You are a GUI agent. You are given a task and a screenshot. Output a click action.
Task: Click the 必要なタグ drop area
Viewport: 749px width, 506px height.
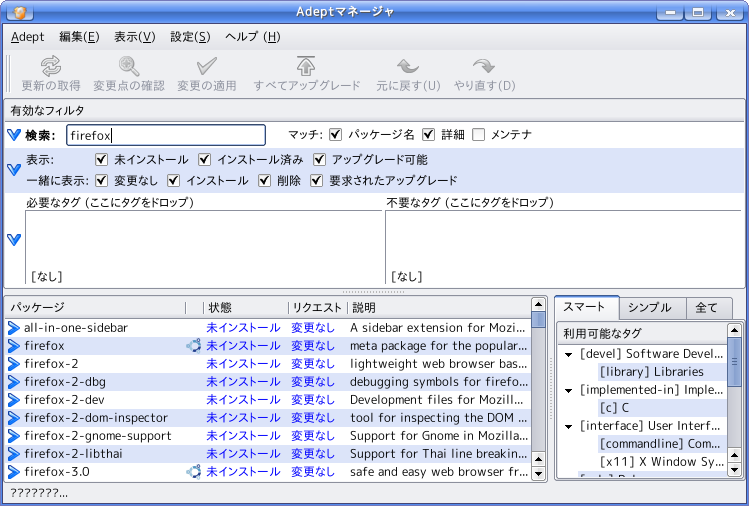pos(203,247)
